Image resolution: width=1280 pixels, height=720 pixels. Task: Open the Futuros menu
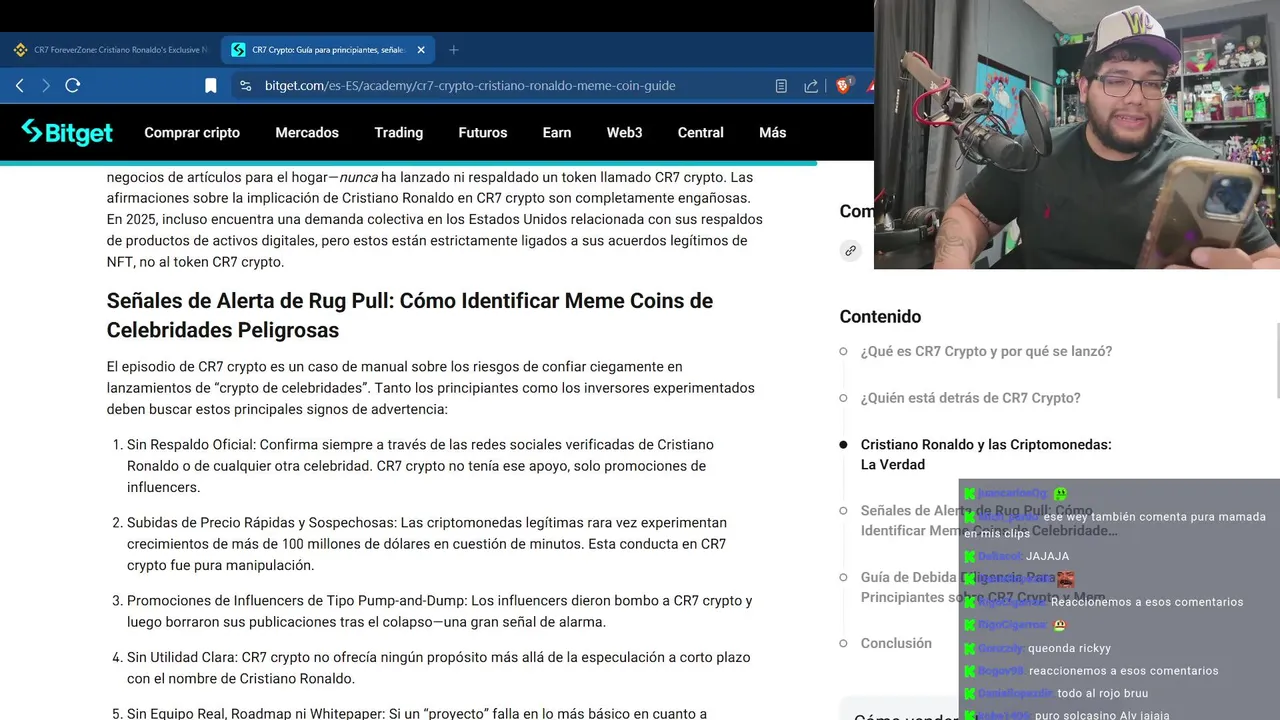483,132
